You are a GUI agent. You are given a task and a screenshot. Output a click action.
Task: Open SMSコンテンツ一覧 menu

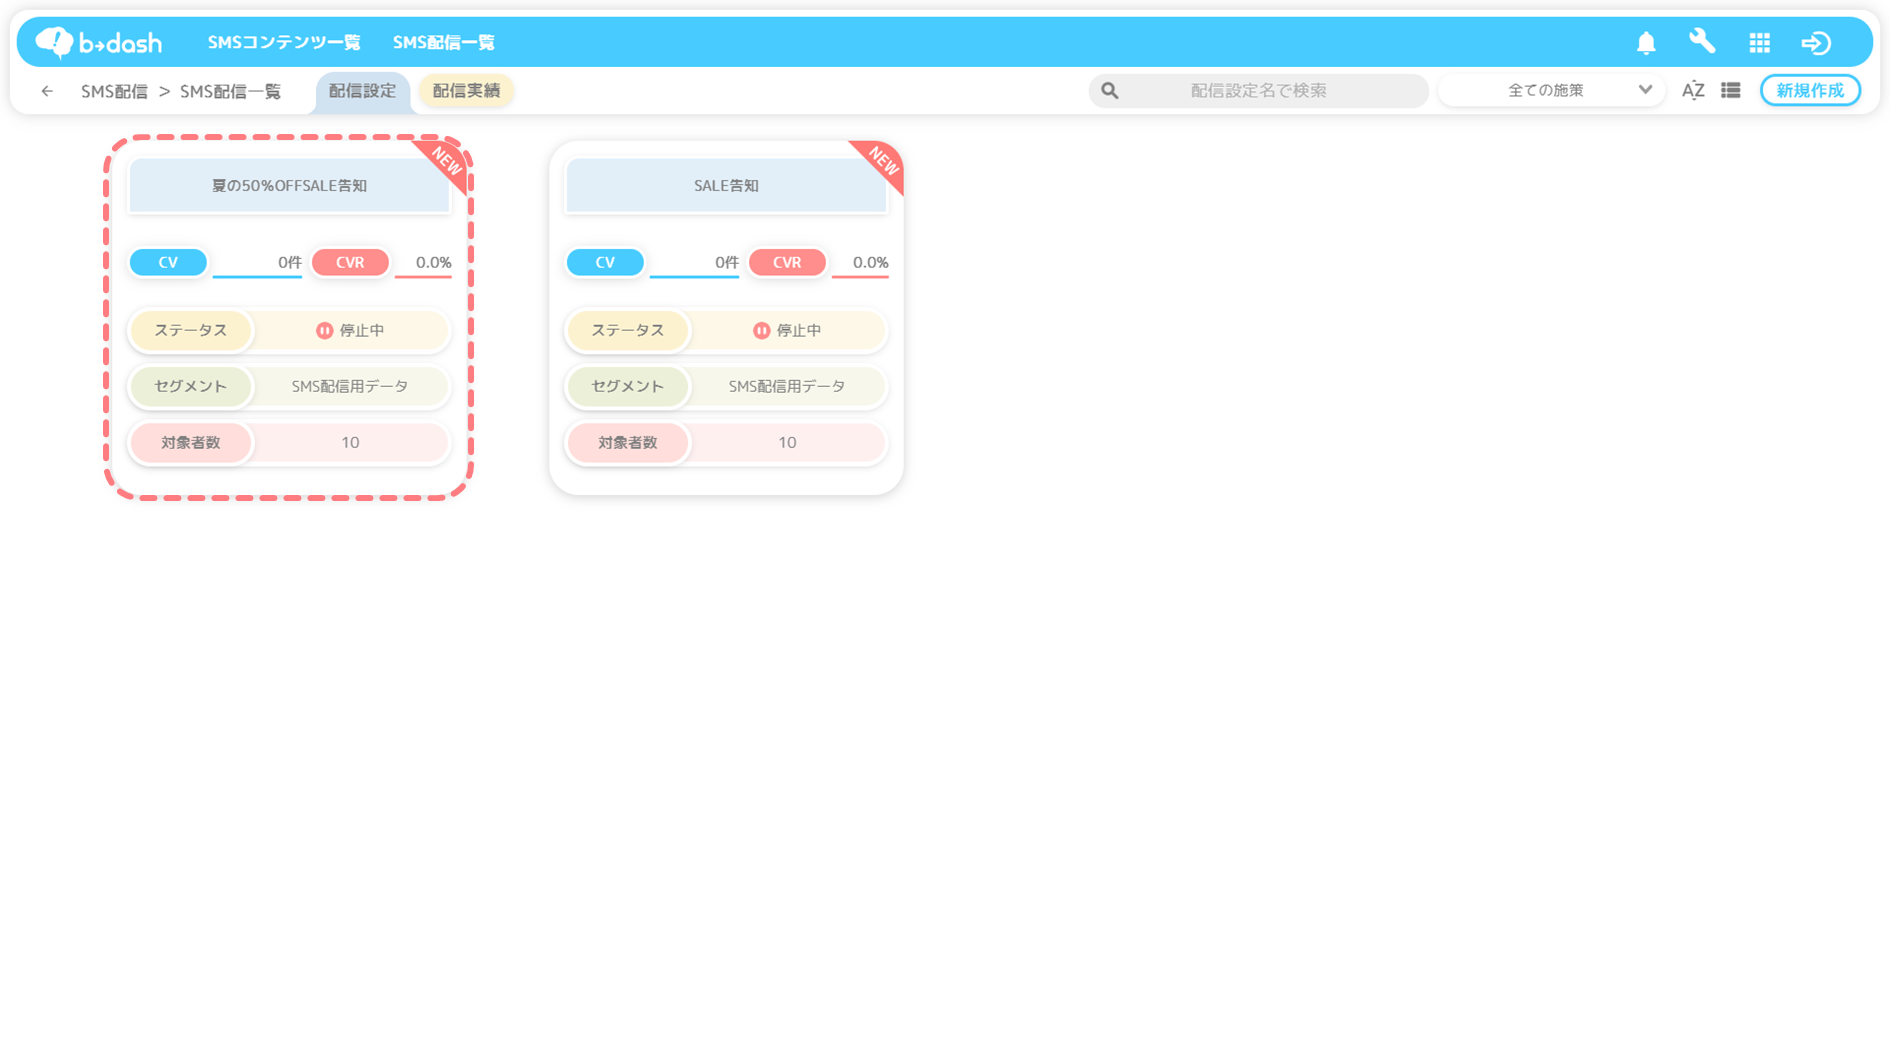[284, 42]
